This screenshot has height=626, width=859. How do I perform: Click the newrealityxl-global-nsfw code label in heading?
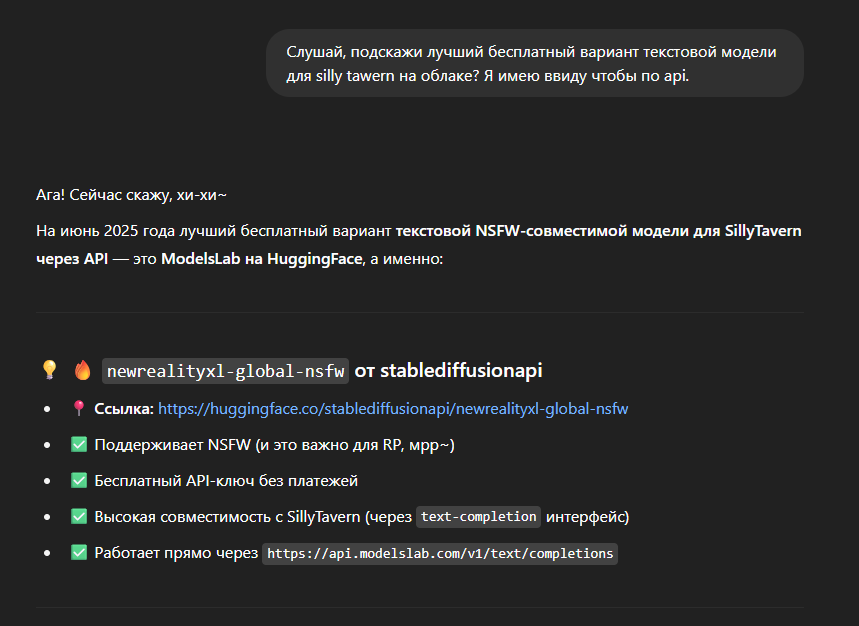[225, 371]
